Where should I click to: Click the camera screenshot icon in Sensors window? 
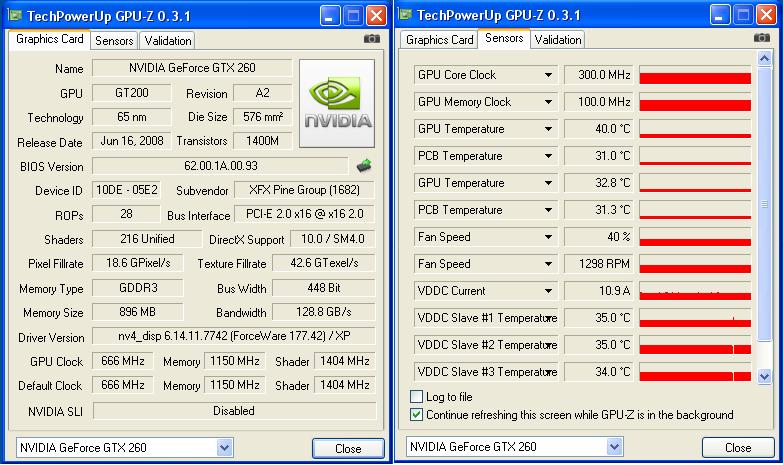(762, 37)
